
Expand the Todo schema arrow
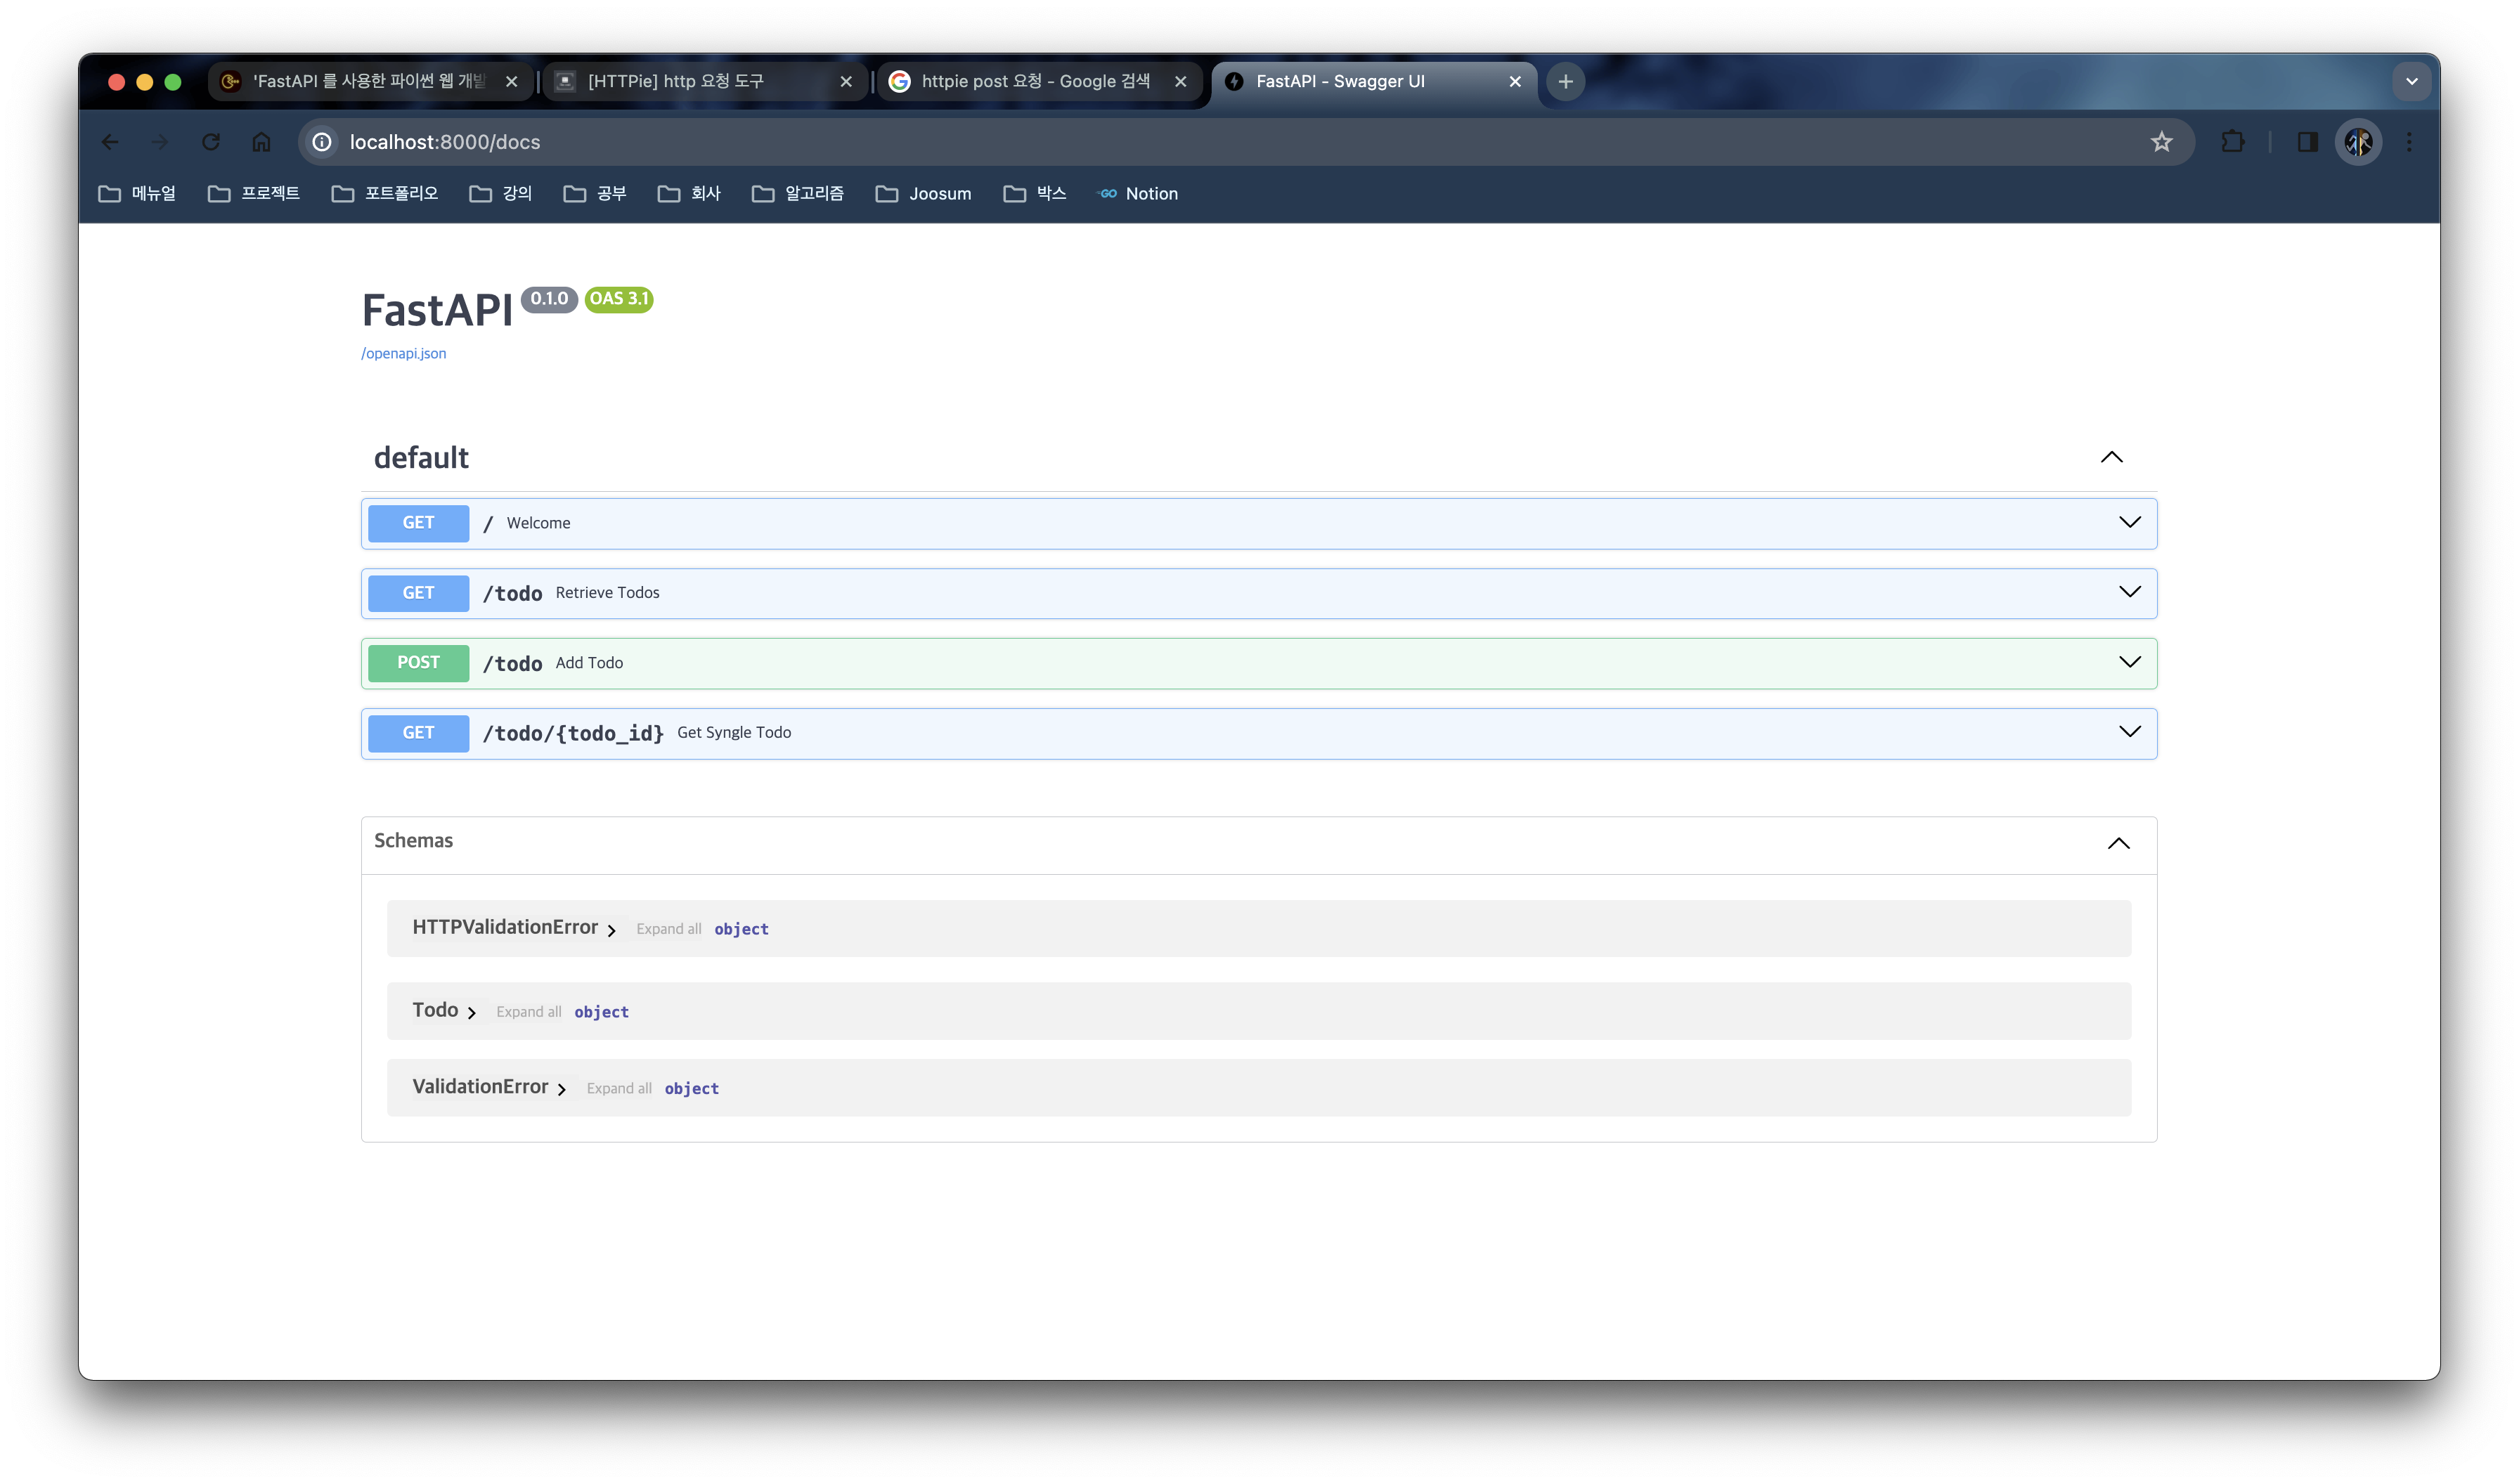471,1013
